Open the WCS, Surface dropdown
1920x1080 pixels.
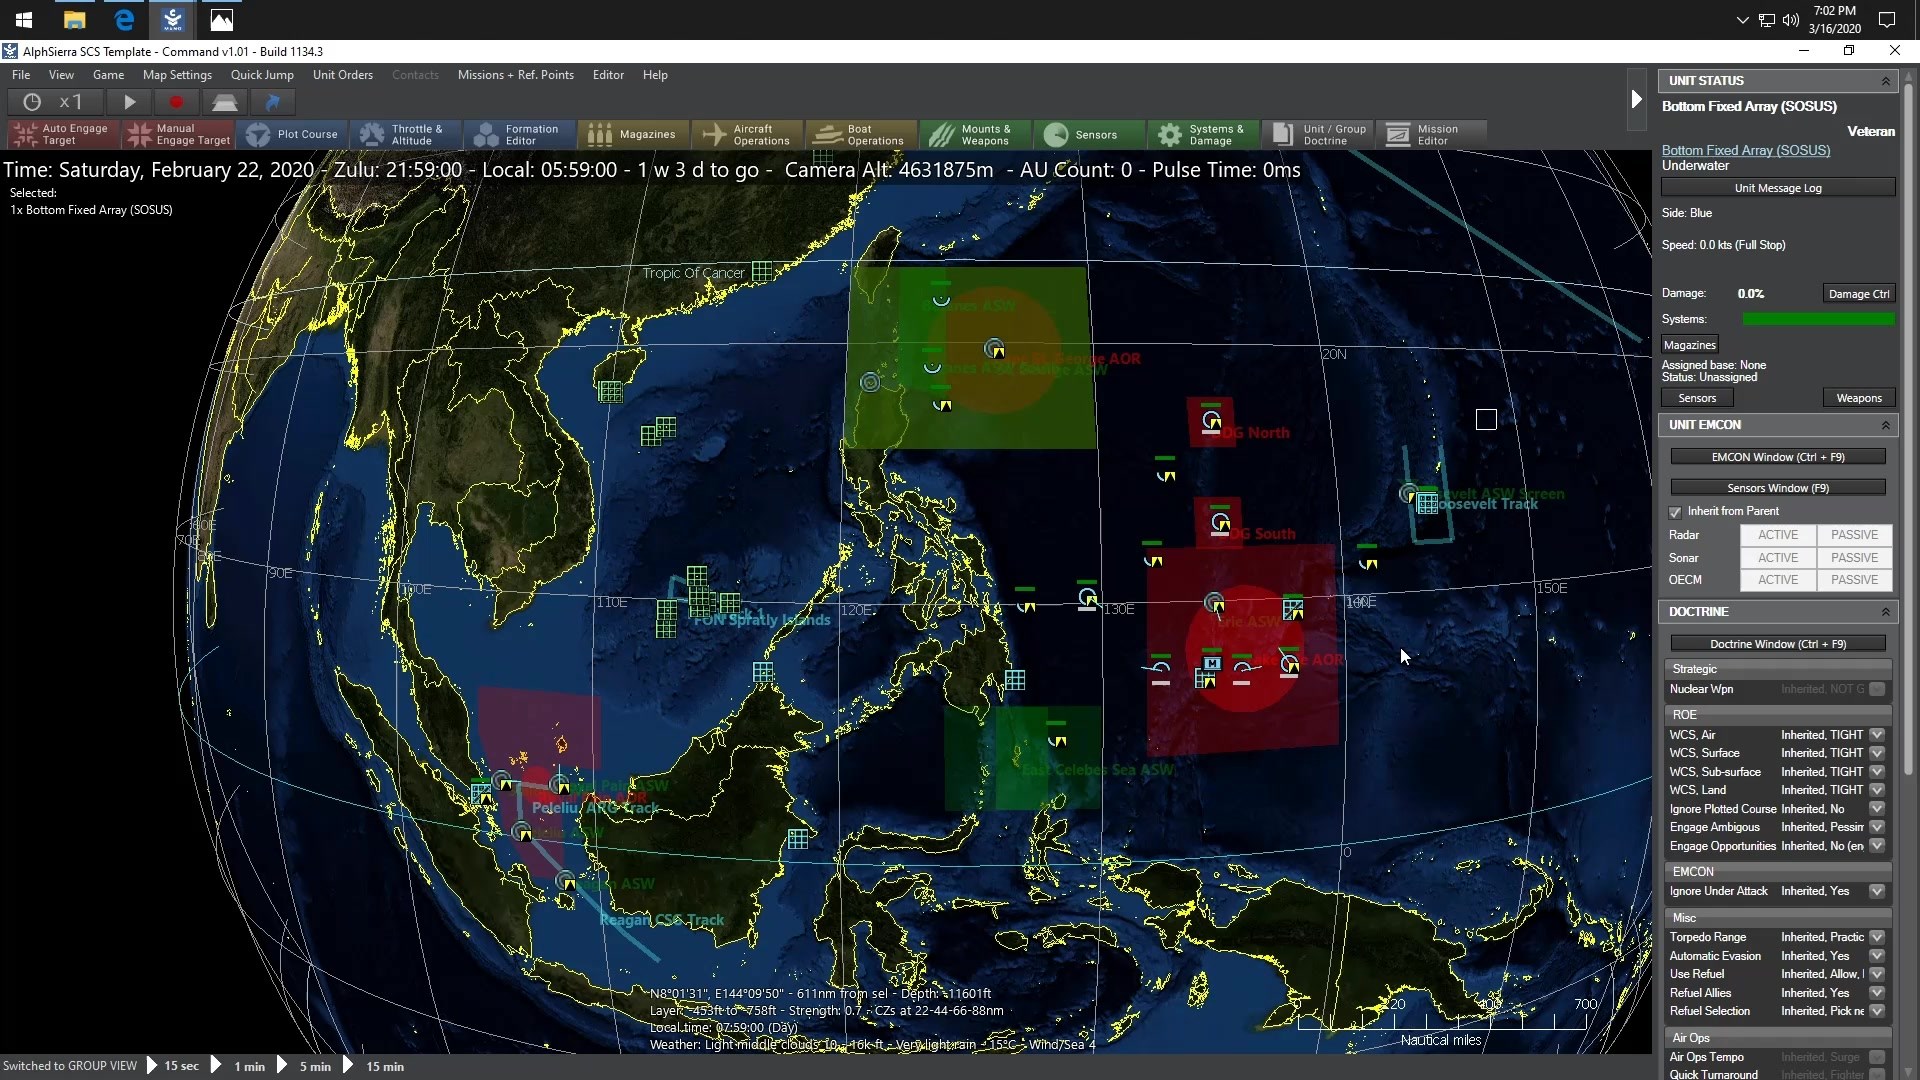(1877, 753)
